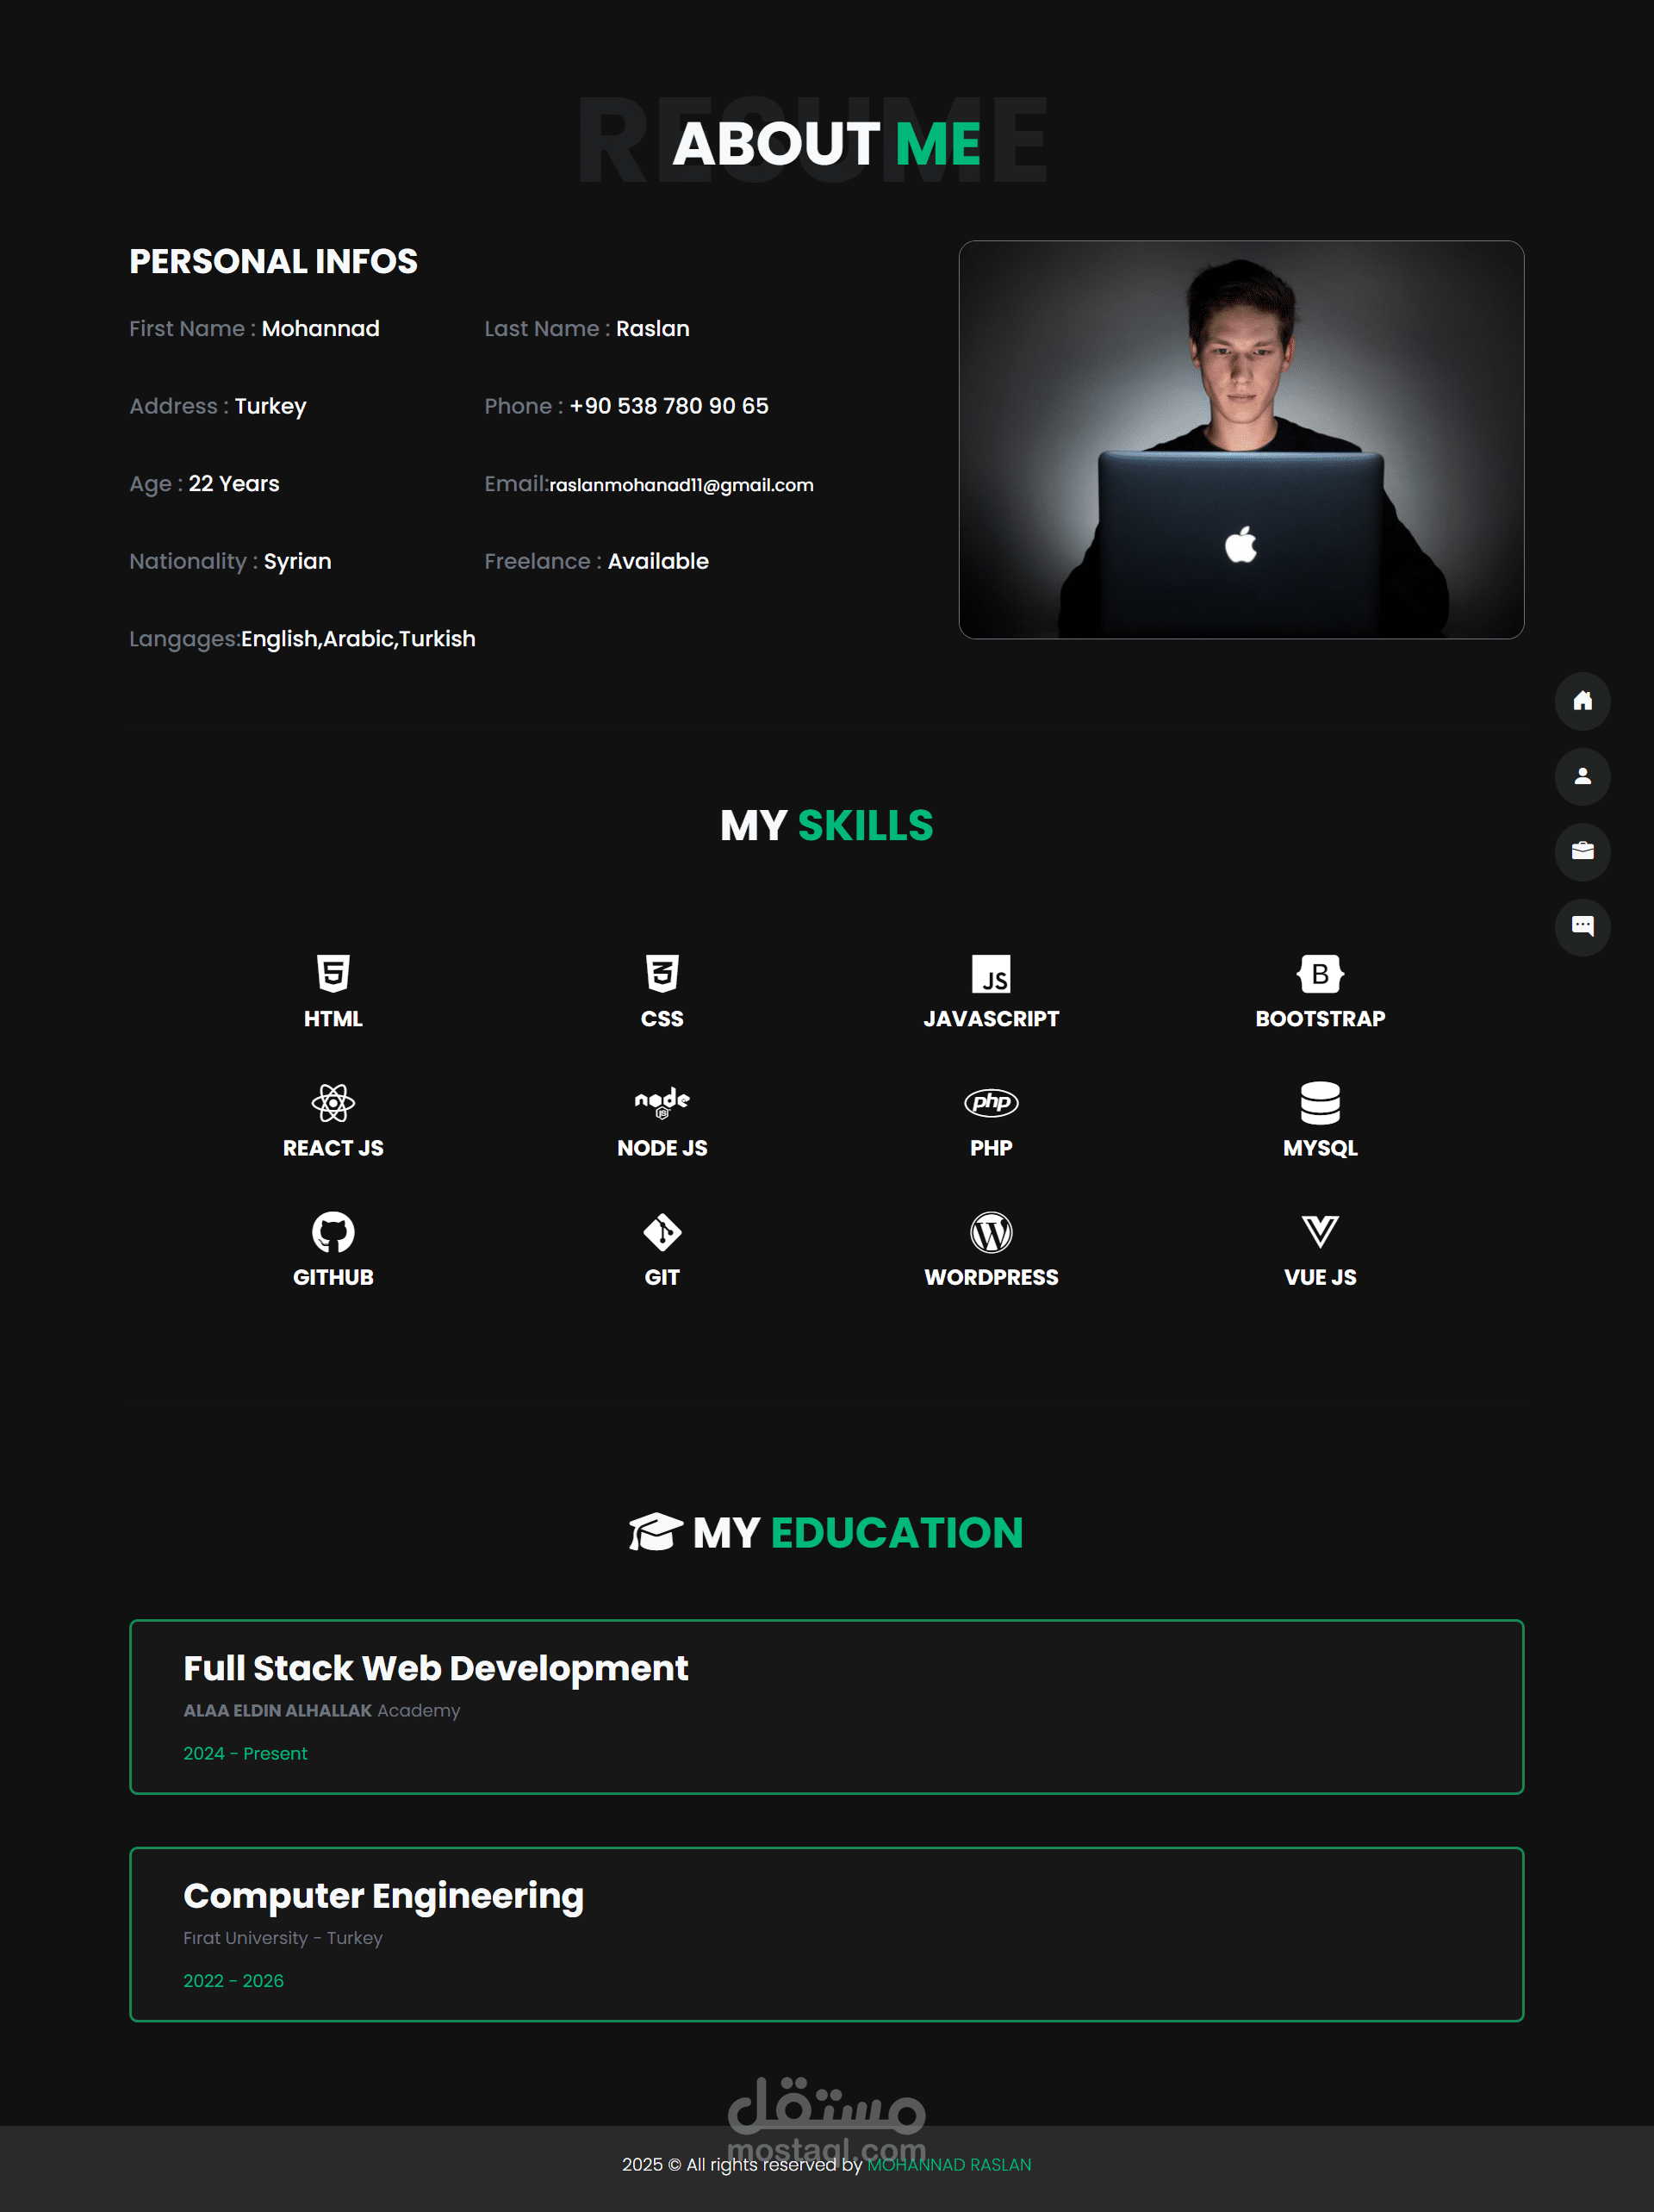
Task: Select the Full Stack Web Development card
Action: point(826,1706)
